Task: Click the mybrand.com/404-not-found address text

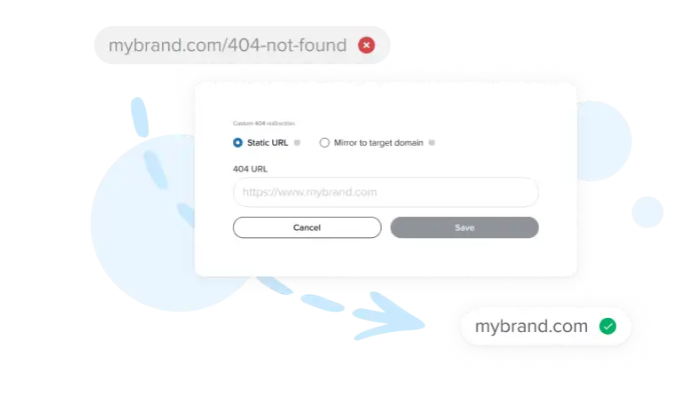Action: [227, 45]
